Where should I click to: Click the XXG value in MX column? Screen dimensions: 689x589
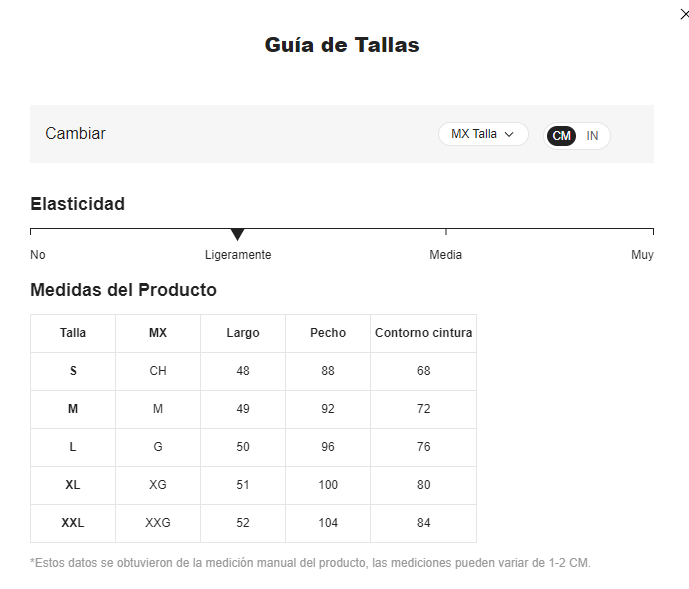(x=158, y=523)
